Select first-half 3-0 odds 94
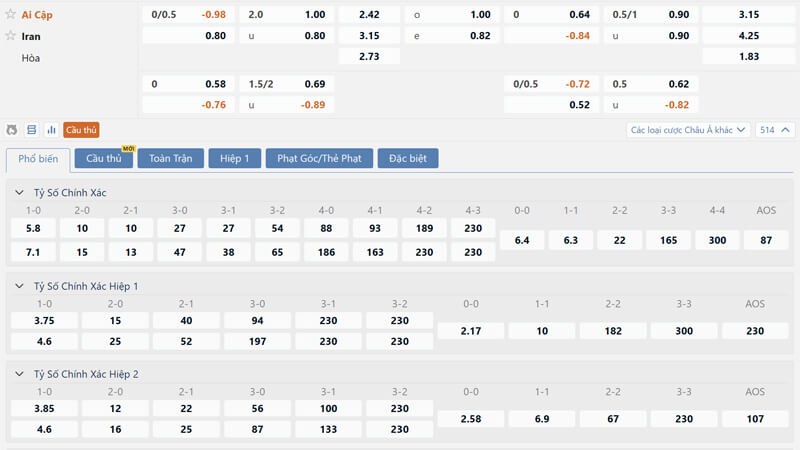The image size is (800, 450). pyautogui.click(x=257, y=320)
